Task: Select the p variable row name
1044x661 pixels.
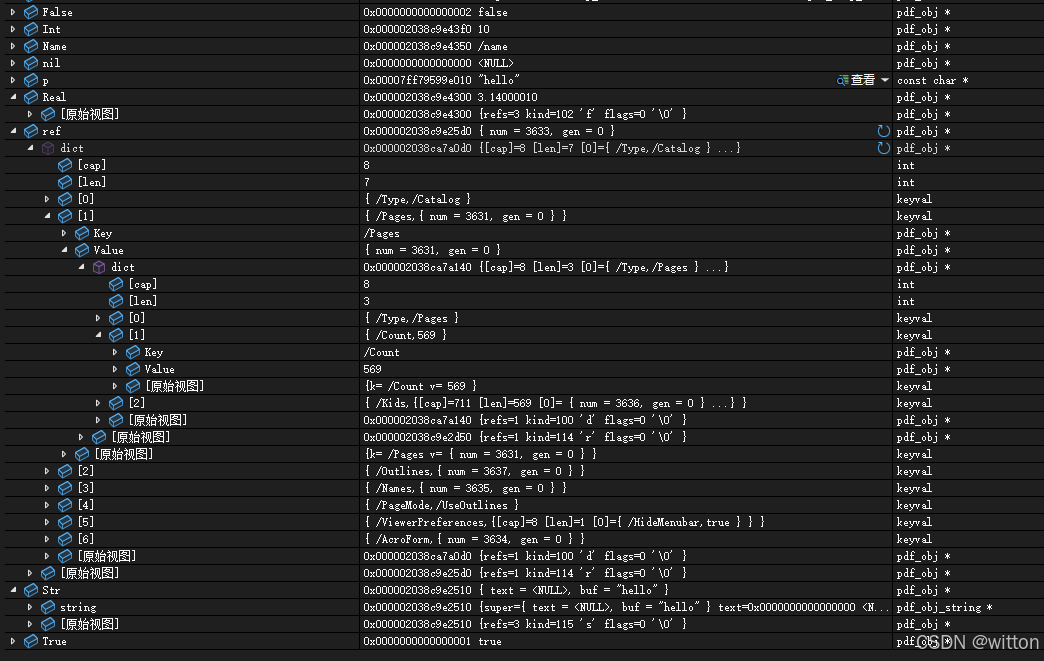Action: tap(45, 80)
